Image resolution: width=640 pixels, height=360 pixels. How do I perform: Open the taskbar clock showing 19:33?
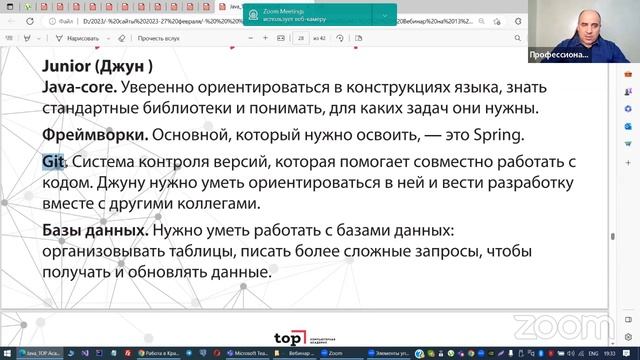pos(609,353)
